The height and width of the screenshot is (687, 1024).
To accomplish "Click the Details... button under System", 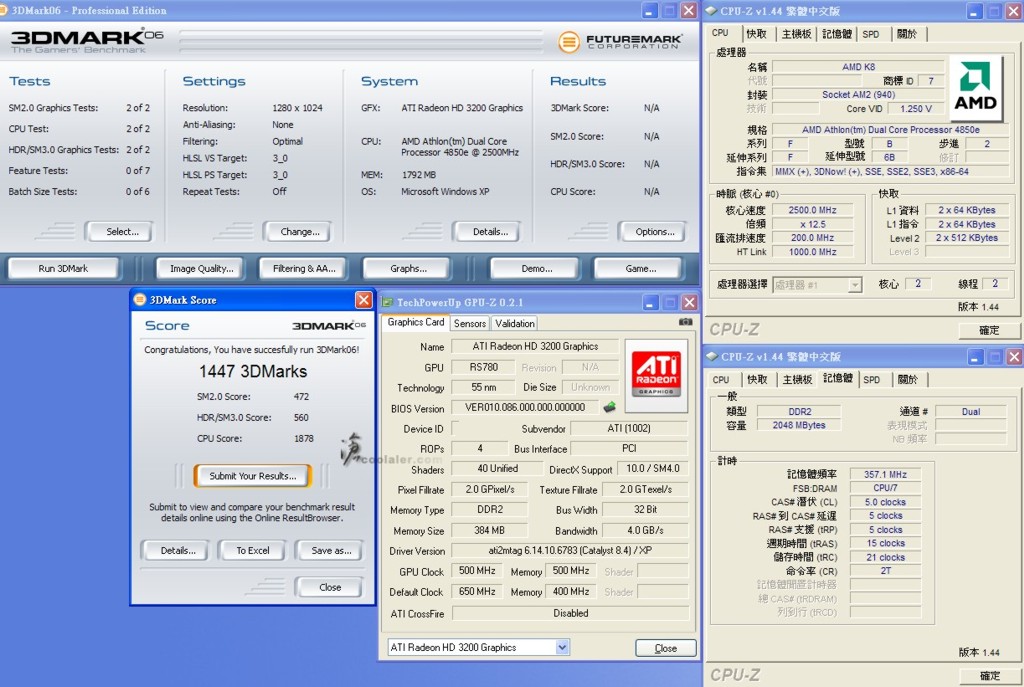I will pos(487,232).
